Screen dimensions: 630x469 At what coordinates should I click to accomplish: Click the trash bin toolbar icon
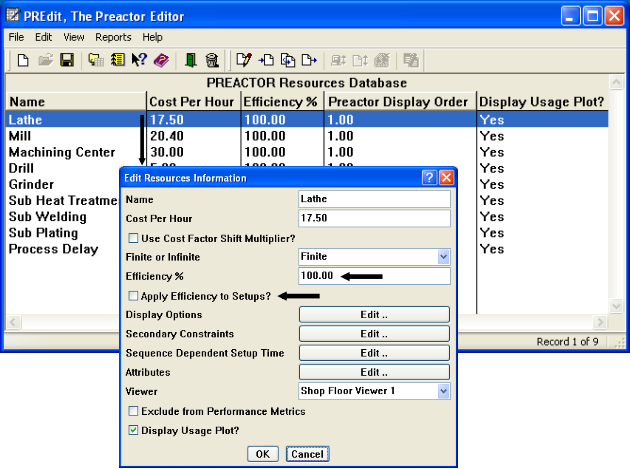212,60
